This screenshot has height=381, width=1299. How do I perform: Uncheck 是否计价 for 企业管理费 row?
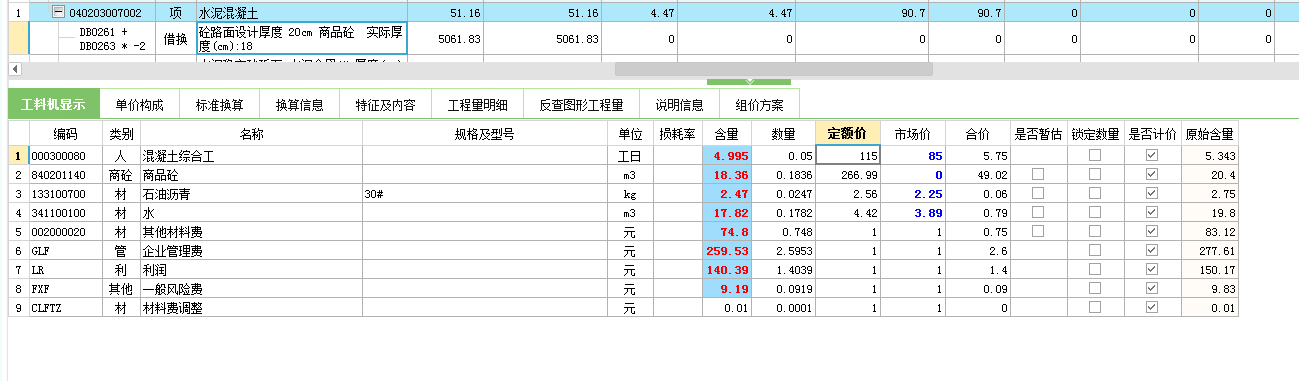point(1151,250)
